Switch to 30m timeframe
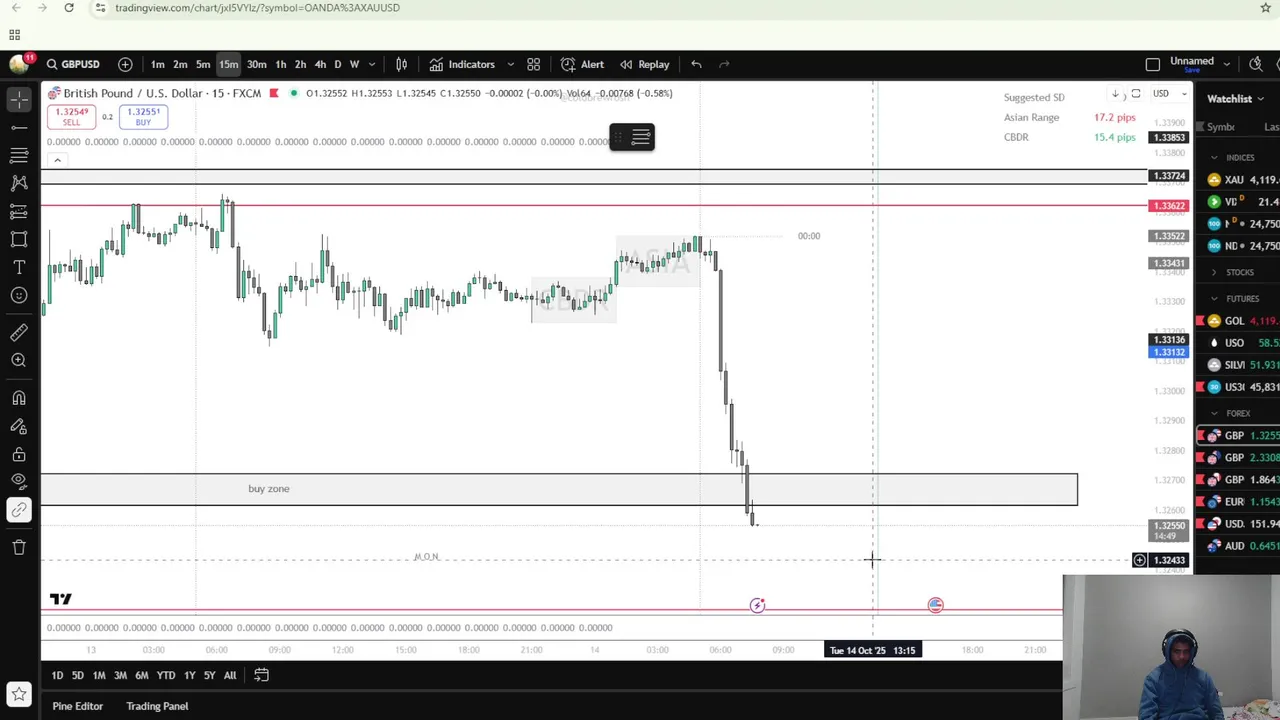Viewport: 1280px width, 720px height. point(257,64)
